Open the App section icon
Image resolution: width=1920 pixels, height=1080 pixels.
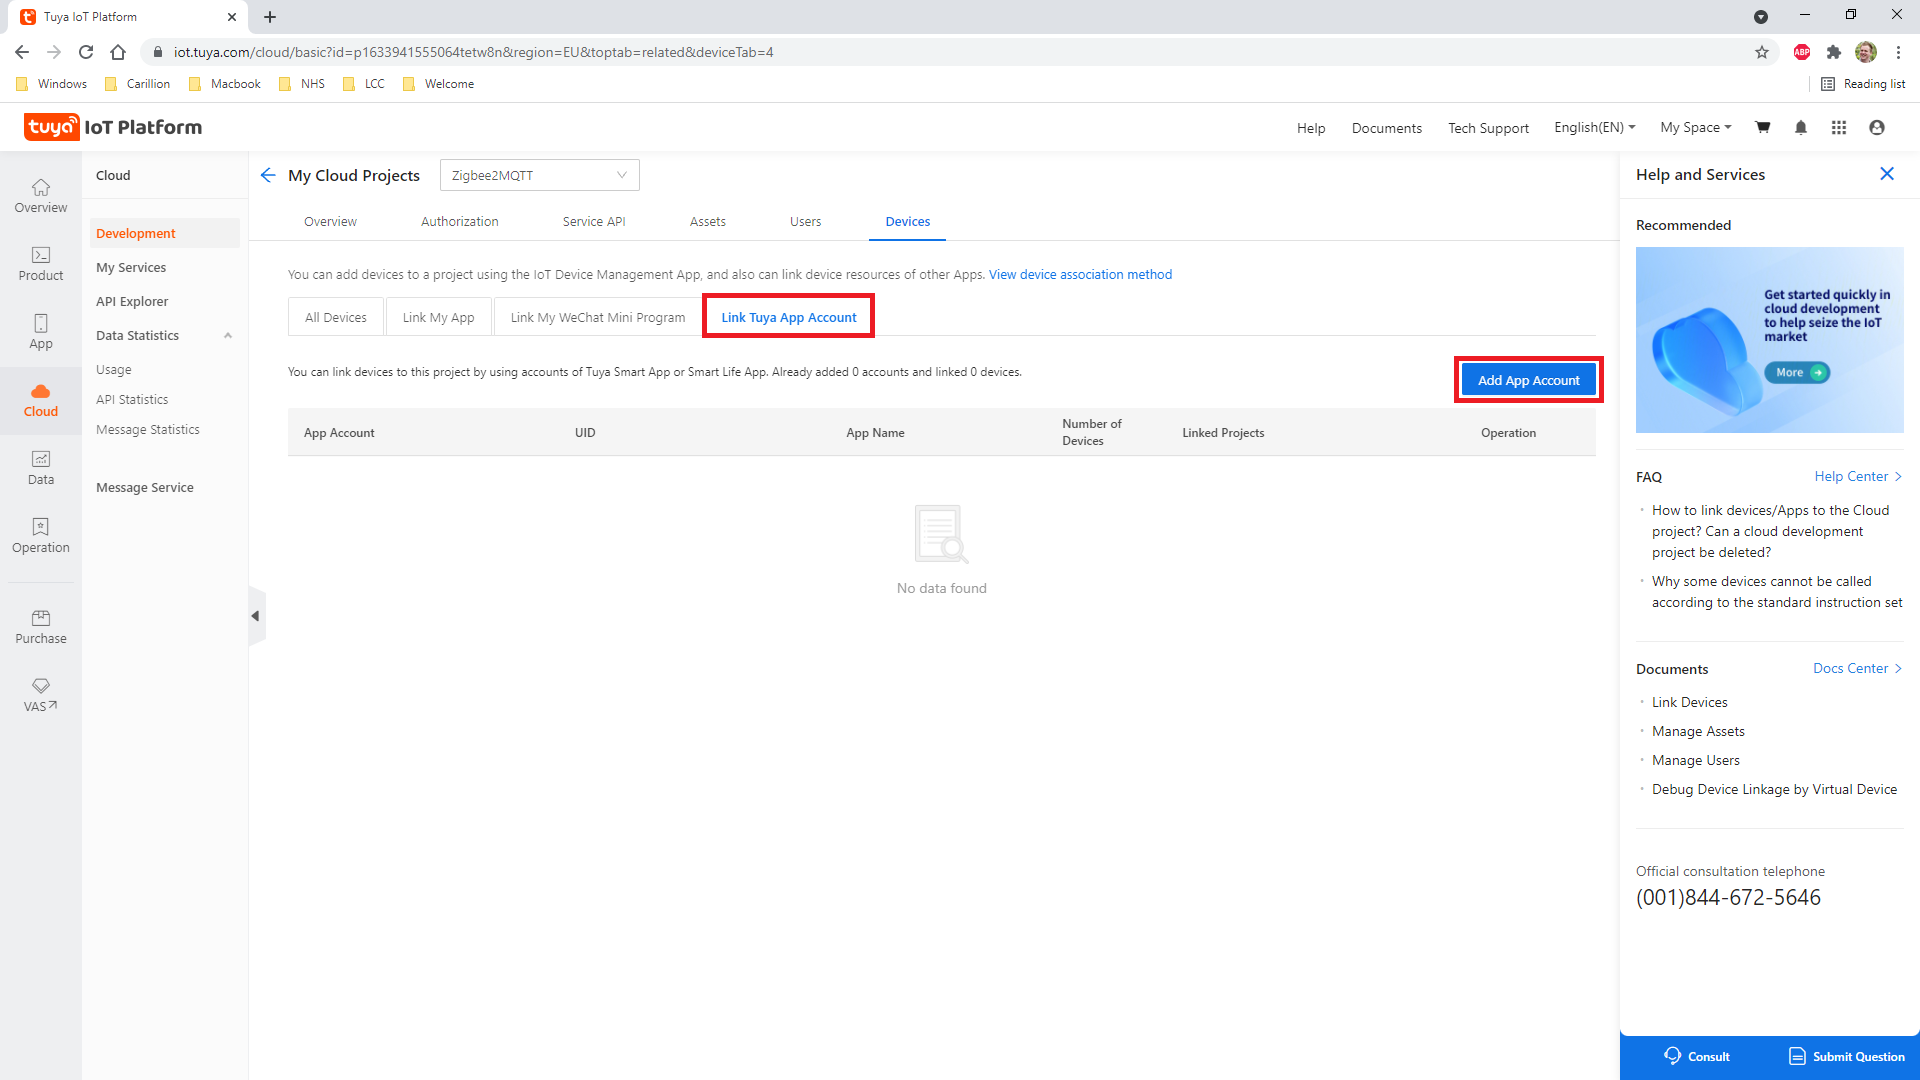(x=41, y=332)
